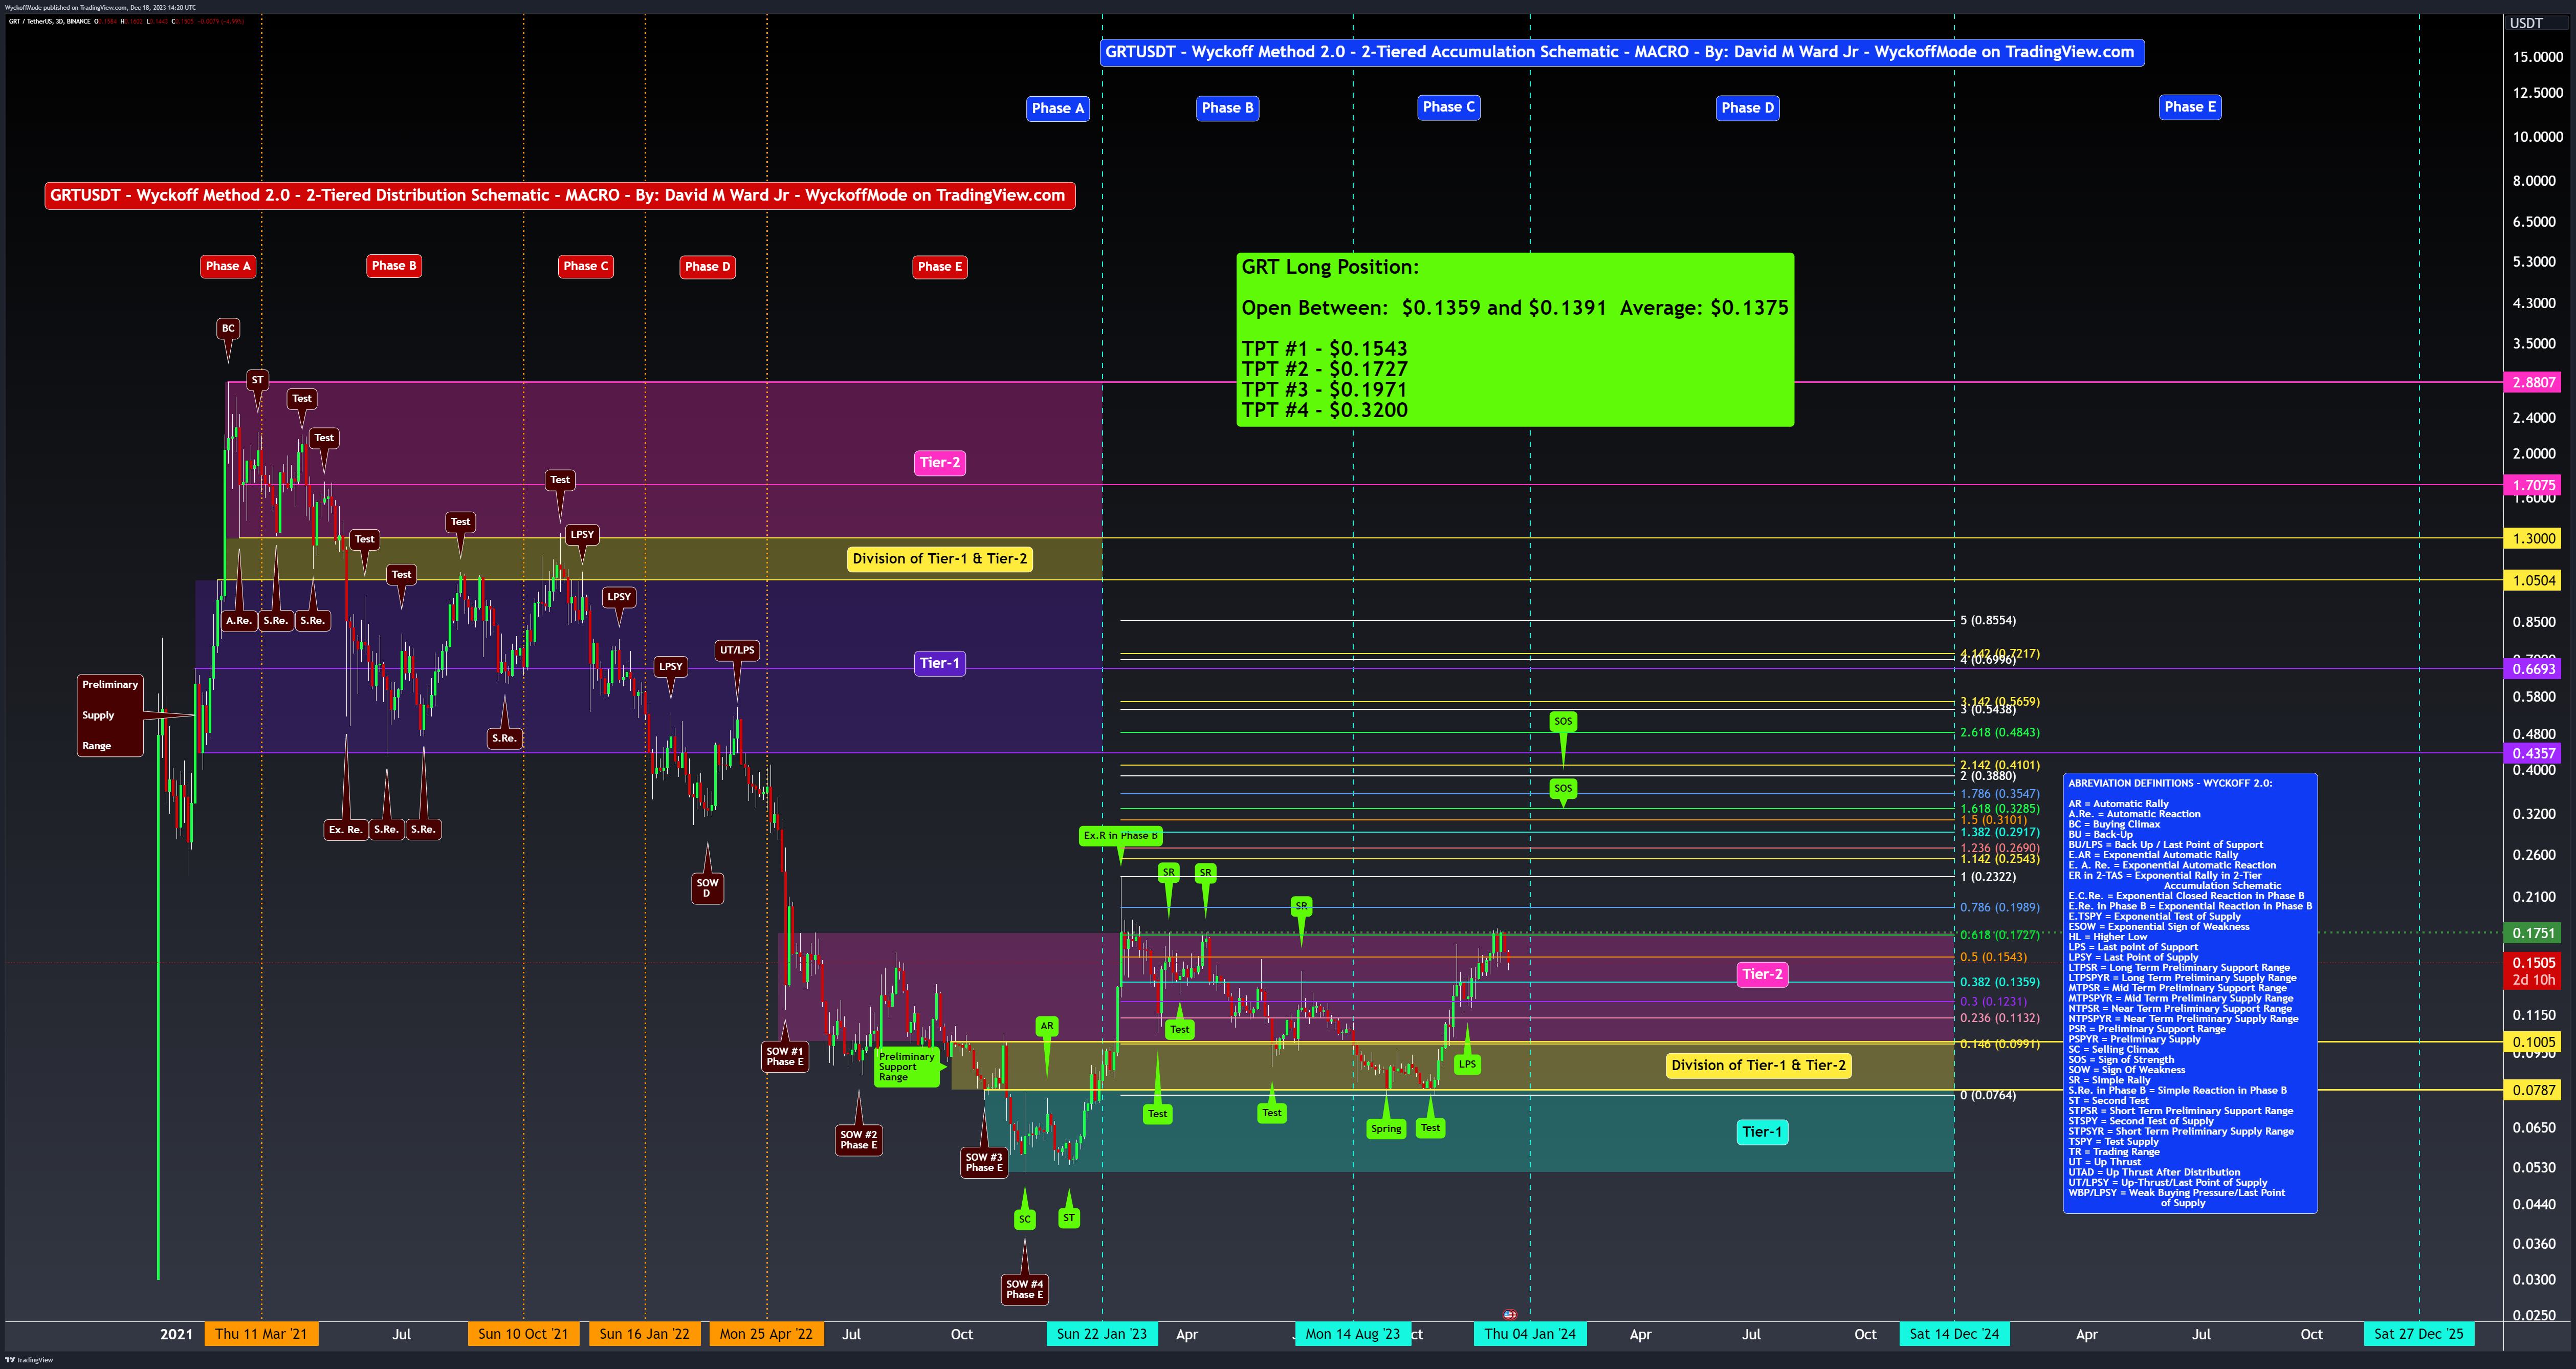Image resolution: width=2576 pixels, height=1369 pixels.
Task: Click the blue Phase C label
Action: 1449,107
